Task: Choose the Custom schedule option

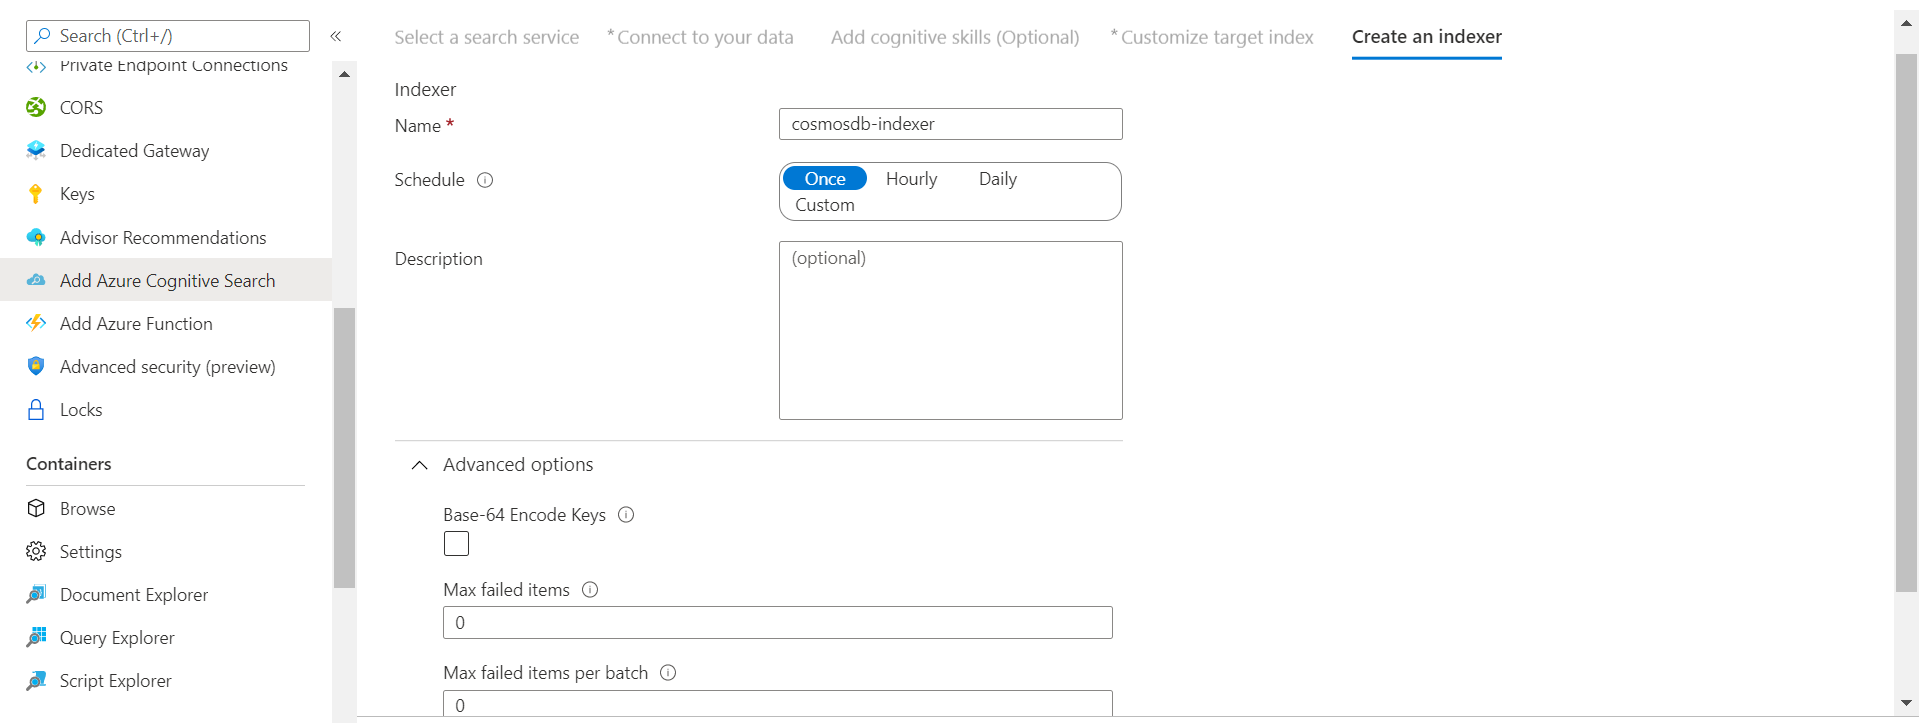Action: [825, 205]
